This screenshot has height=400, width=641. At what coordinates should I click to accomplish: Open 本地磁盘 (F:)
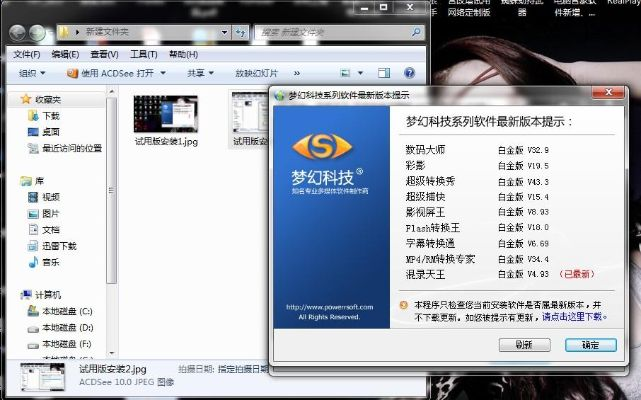tap(67, 344)
